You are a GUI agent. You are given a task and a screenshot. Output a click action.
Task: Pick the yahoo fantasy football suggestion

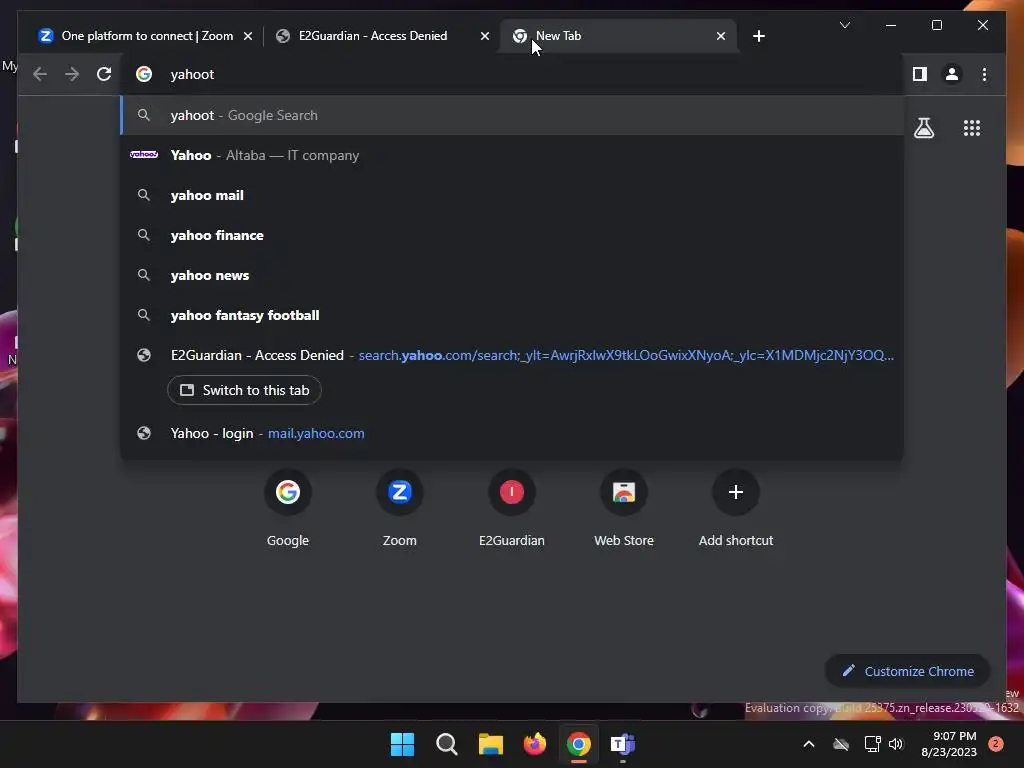click(513, 315)
